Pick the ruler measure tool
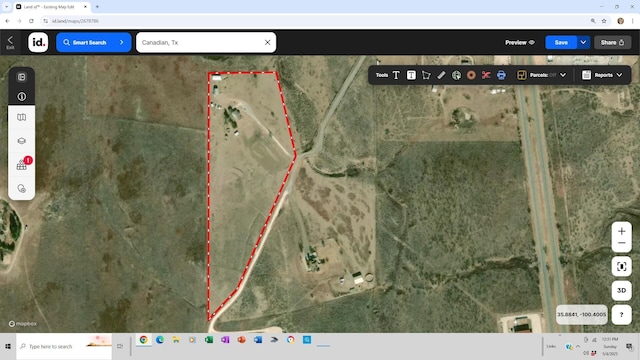Image resolution: width=640 pixels, height=360 pixels. pyautogui.click(x=441, y=75)
